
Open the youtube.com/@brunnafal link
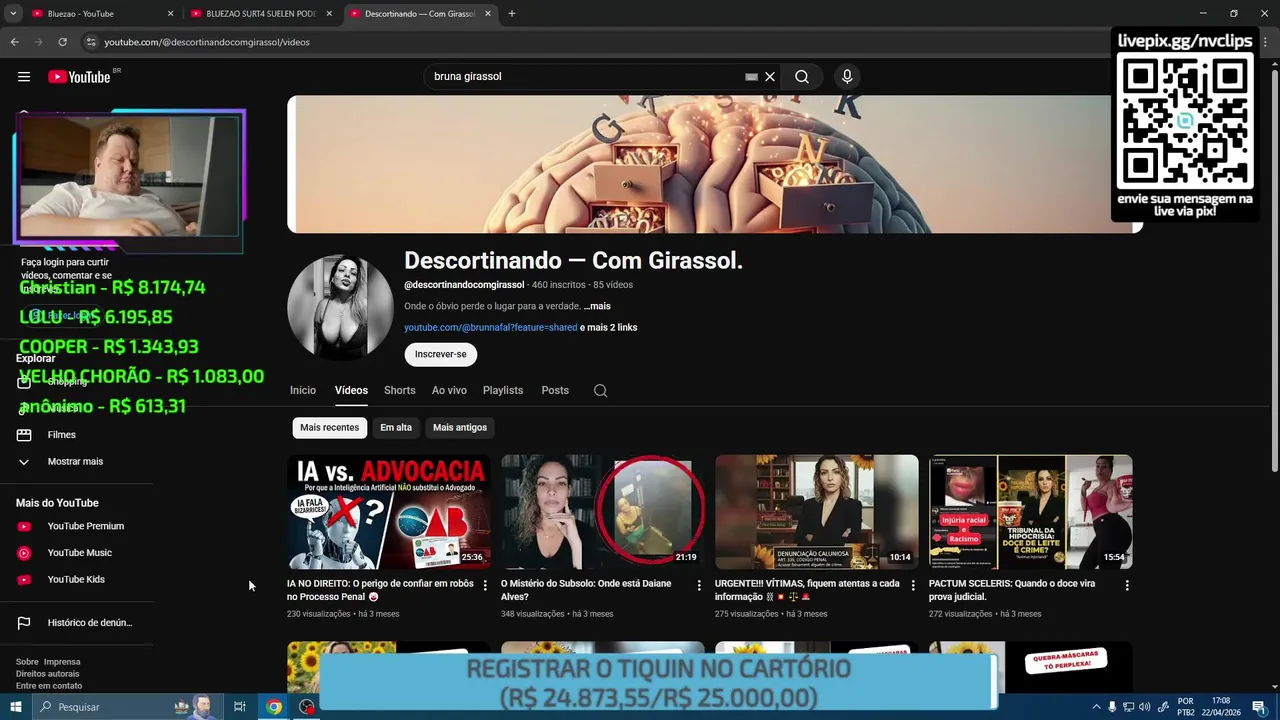pyautogui.click(x=490, y=328)
